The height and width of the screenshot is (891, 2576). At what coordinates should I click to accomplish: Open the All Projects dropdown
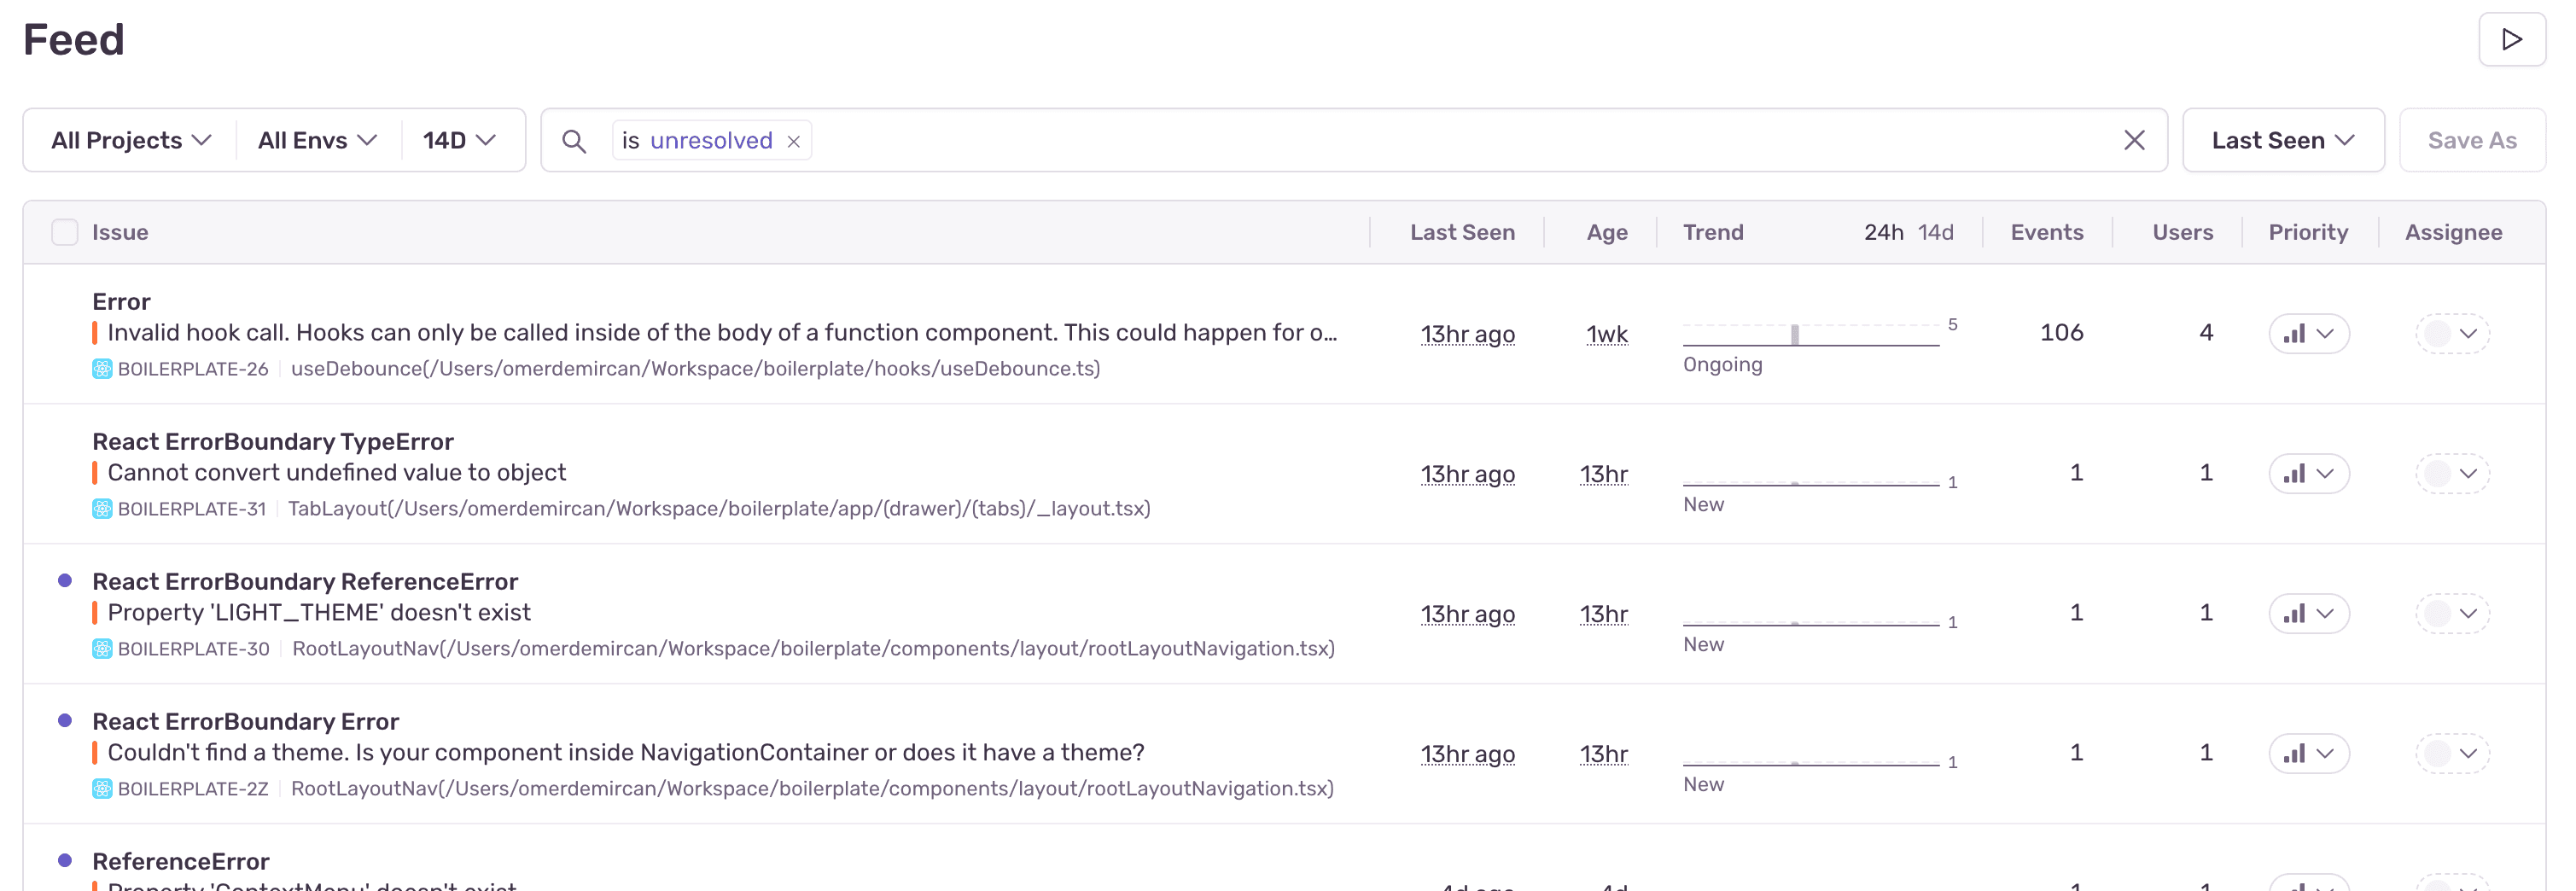(131, 141)
